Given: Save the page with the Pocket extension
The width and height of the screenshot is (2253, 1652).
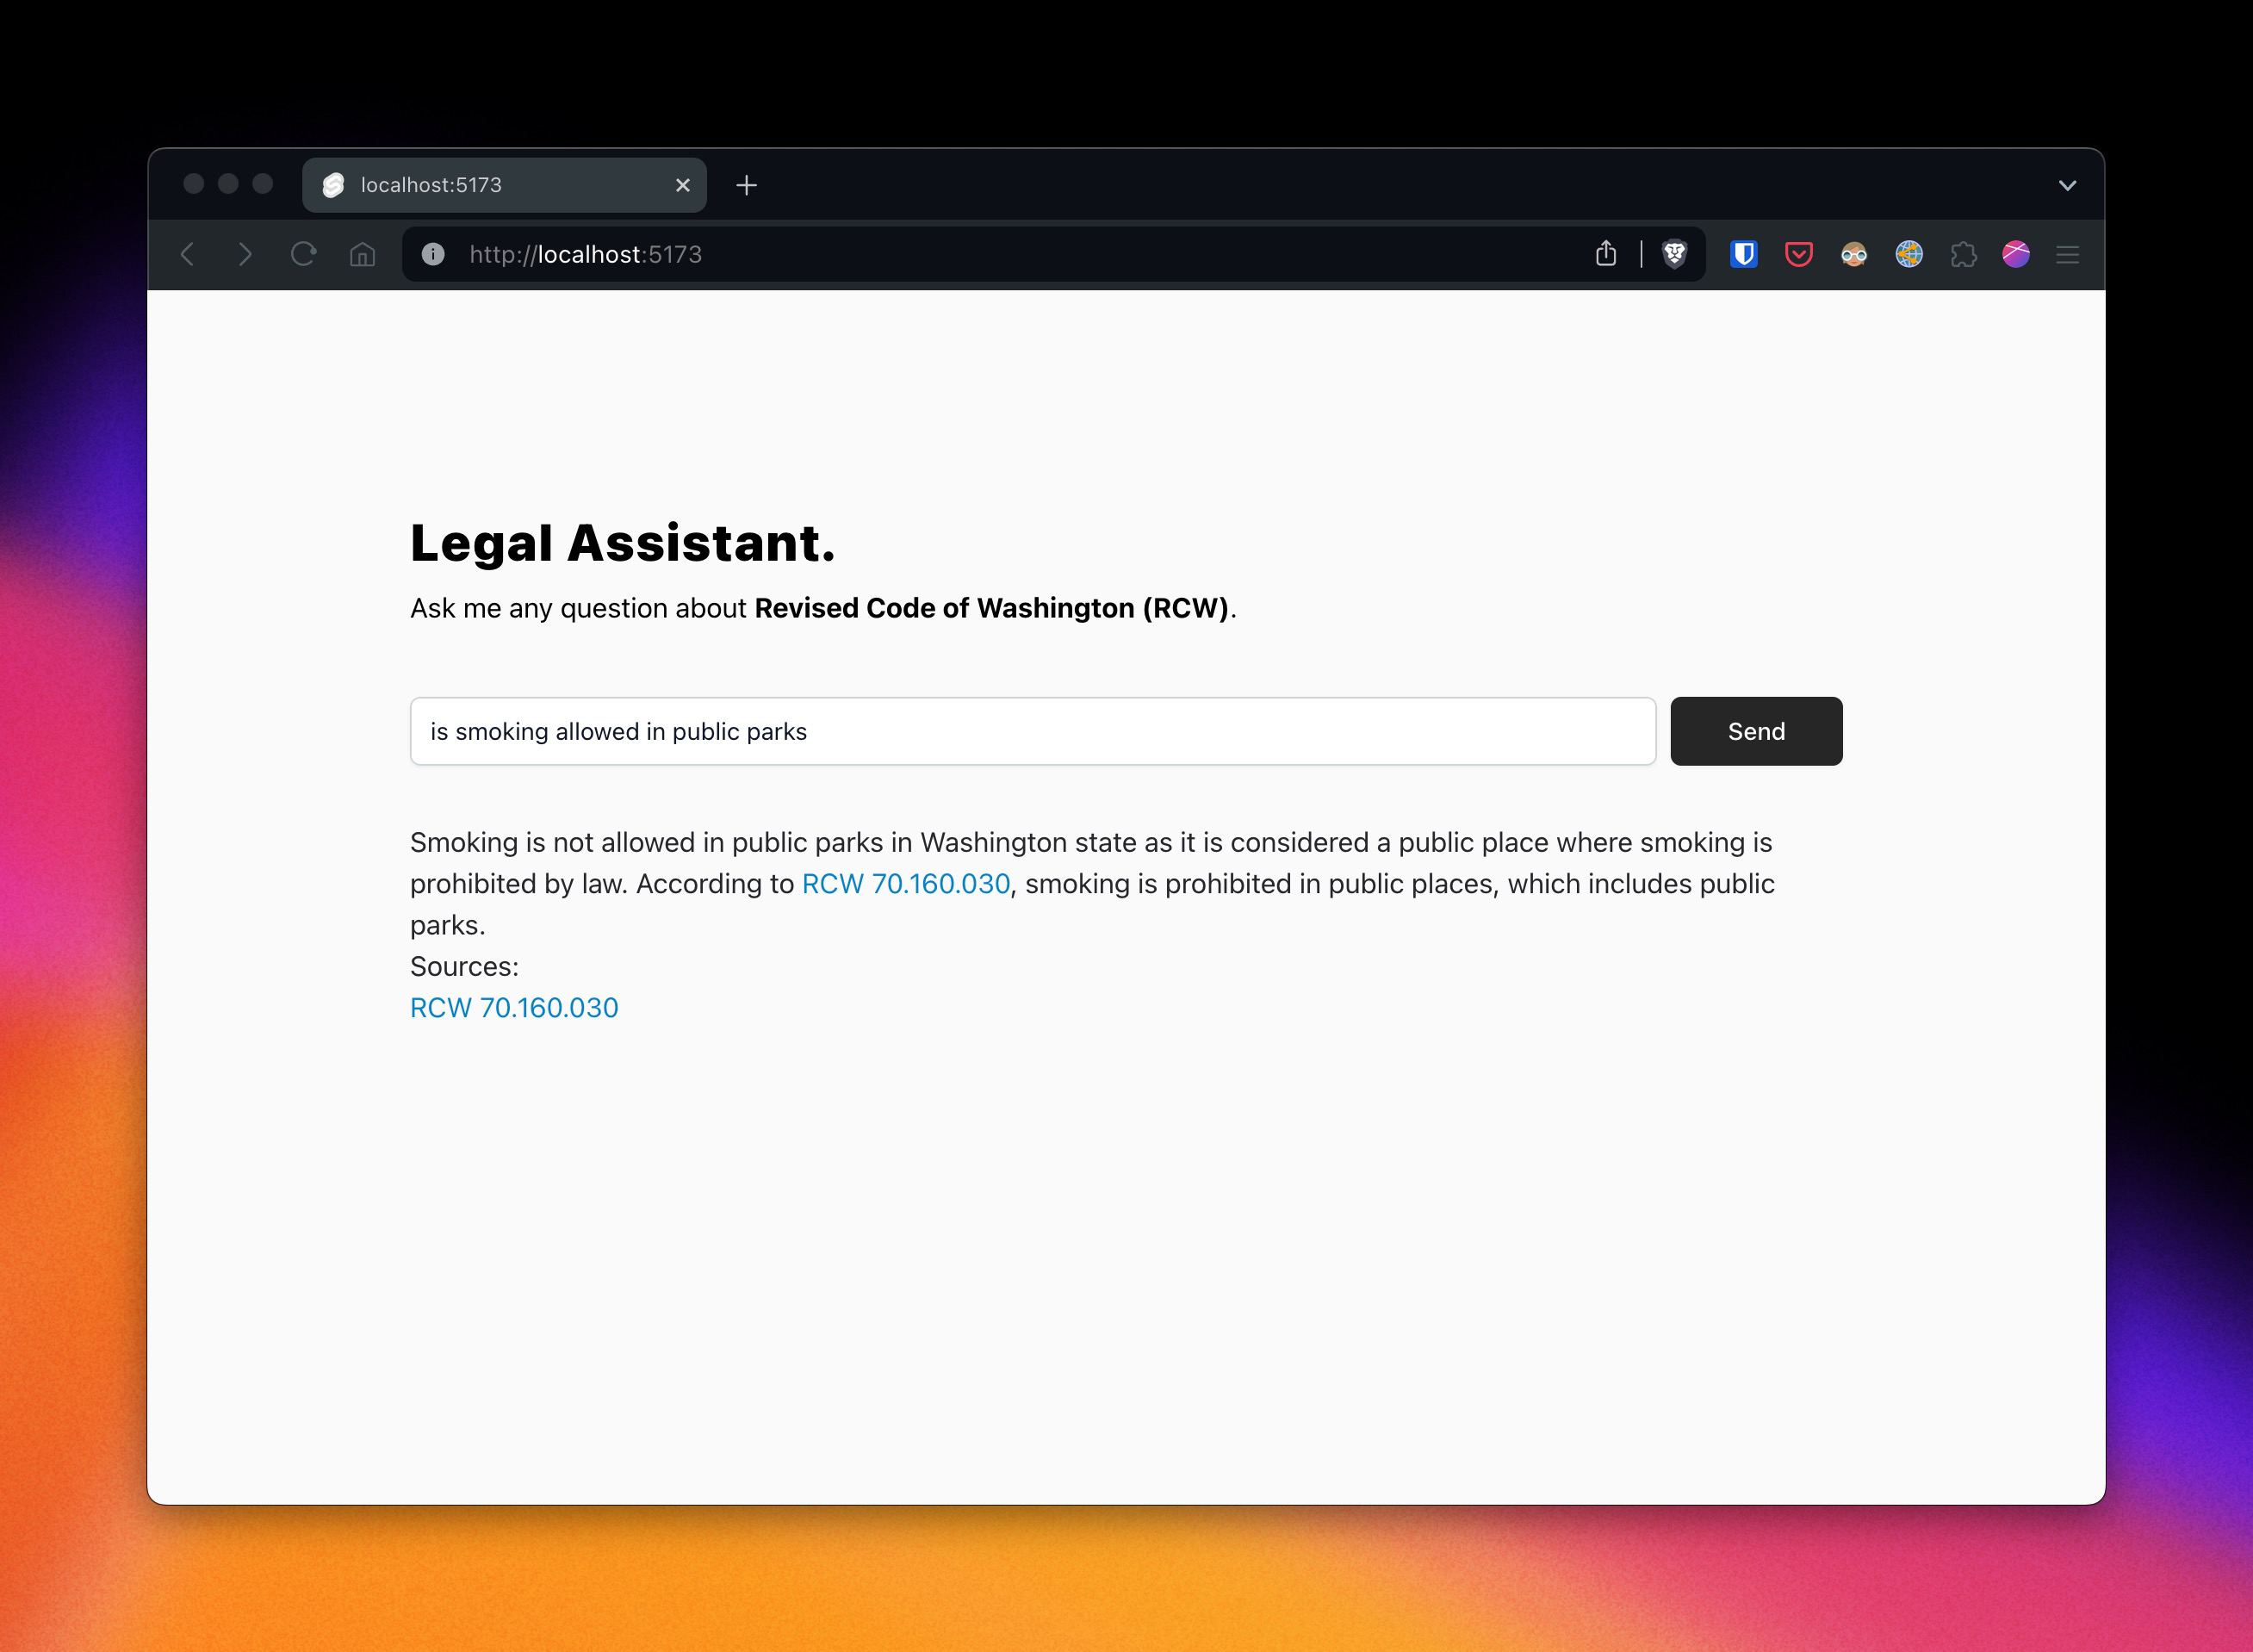Looking at the screenshot, I should click(1797, 255).
